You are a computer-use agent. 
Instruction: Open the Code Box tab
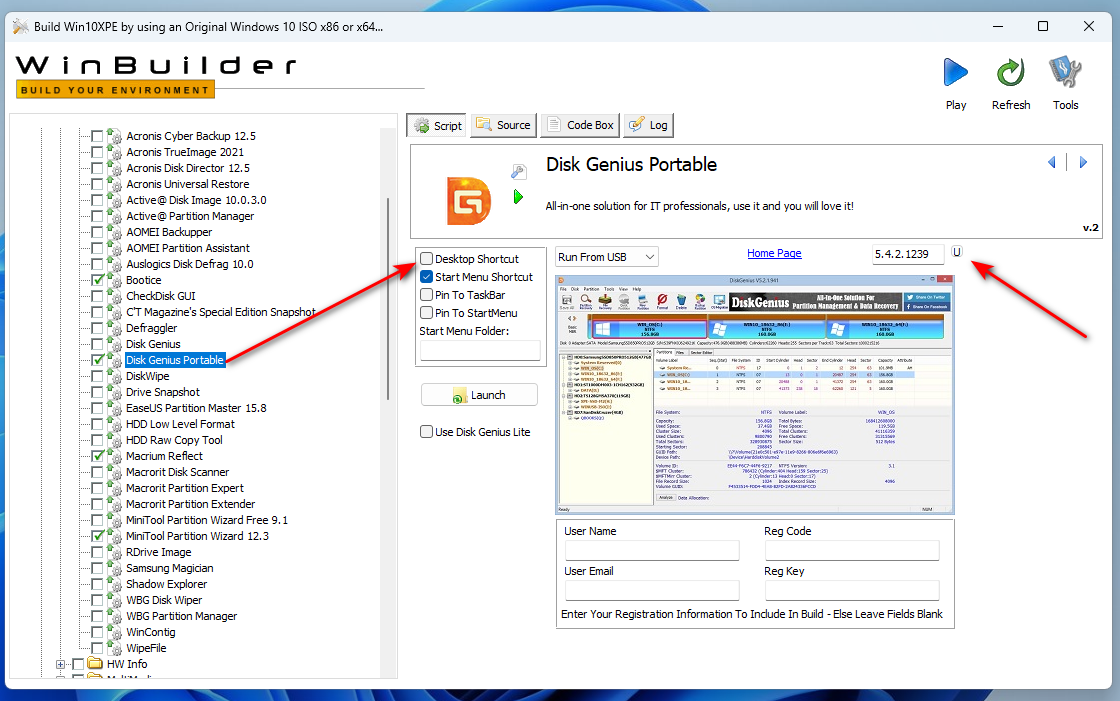click(580, 125)
